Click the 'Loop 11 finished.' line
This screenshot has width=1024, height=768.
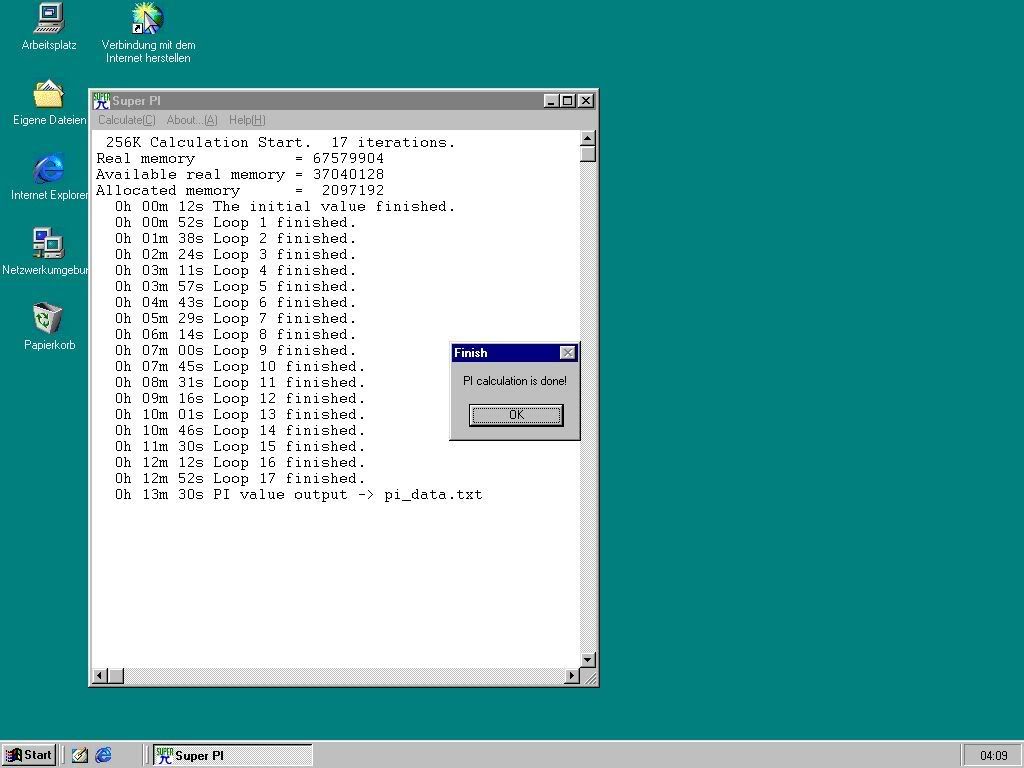(240, 383)
